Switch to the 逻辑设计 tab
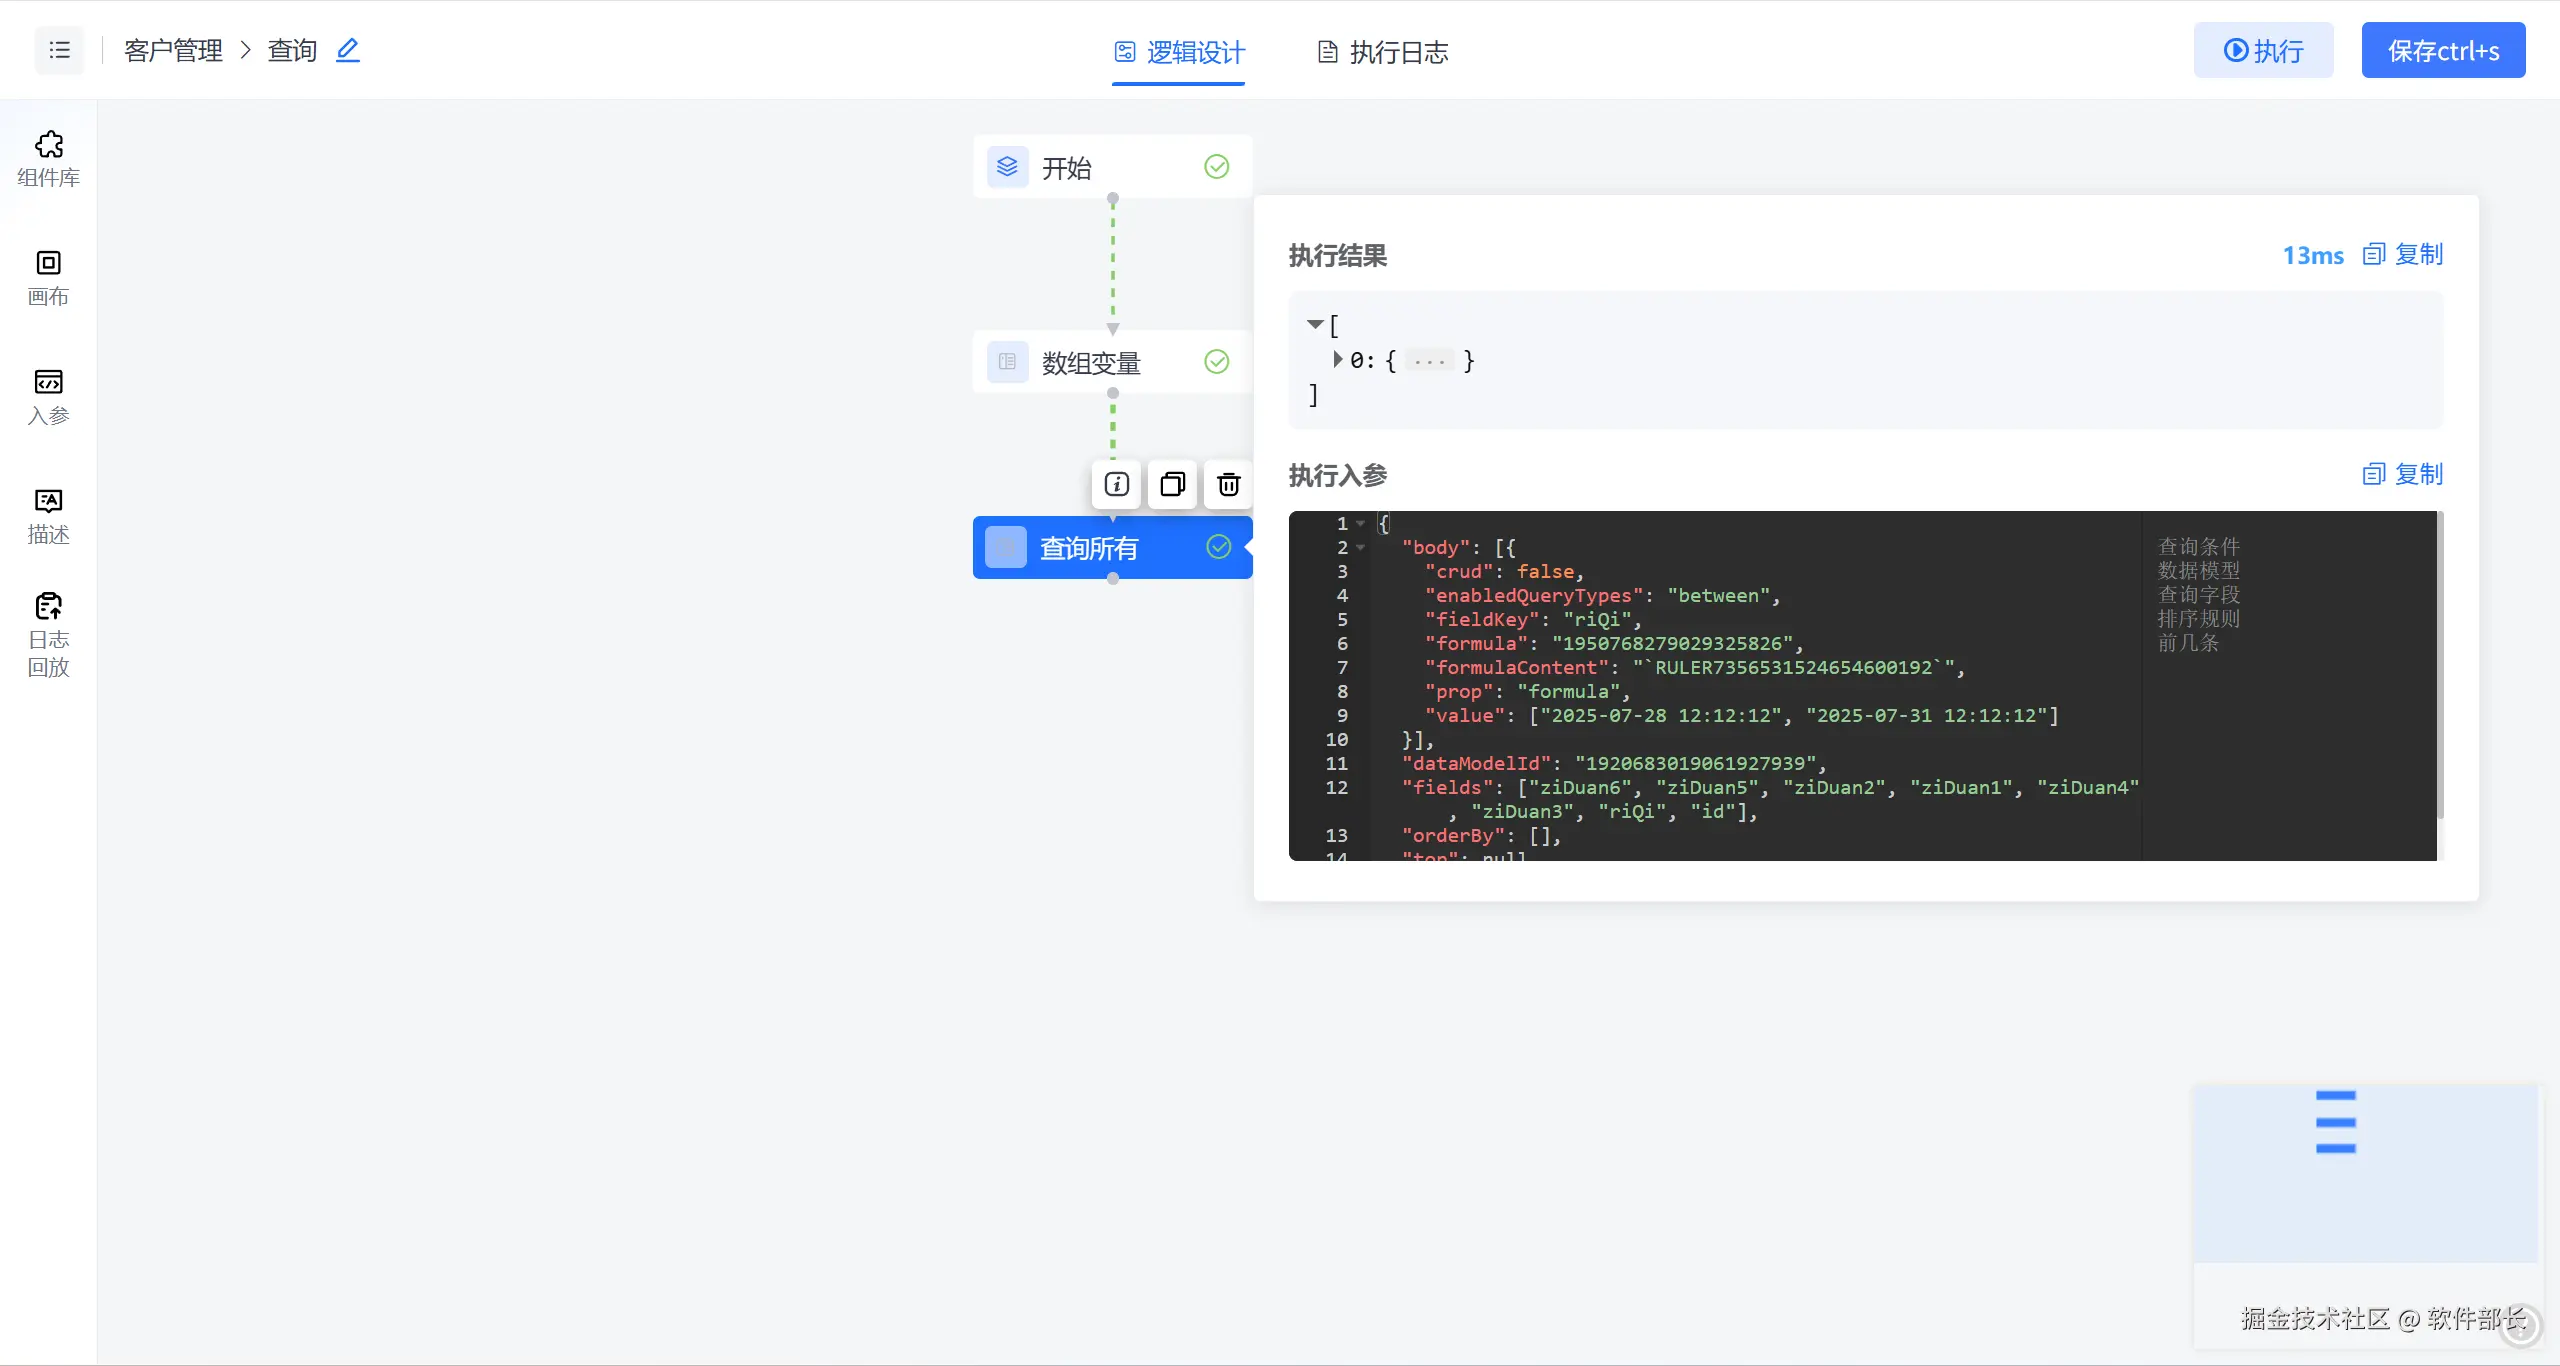Screen dimensions: 2560x1366 [1179, 52]
